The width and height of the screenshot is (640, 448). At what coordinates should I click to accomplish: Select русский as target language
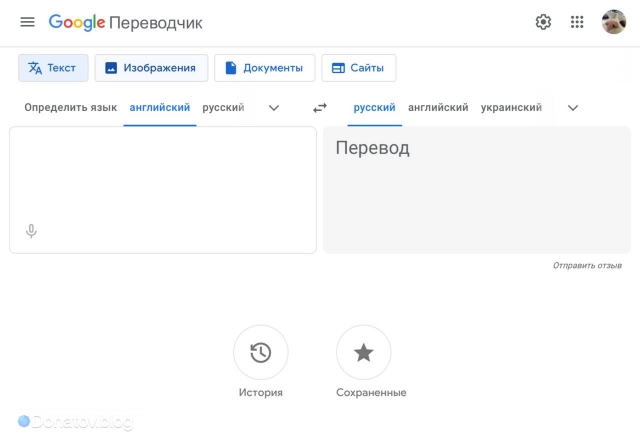click(374, 108)
